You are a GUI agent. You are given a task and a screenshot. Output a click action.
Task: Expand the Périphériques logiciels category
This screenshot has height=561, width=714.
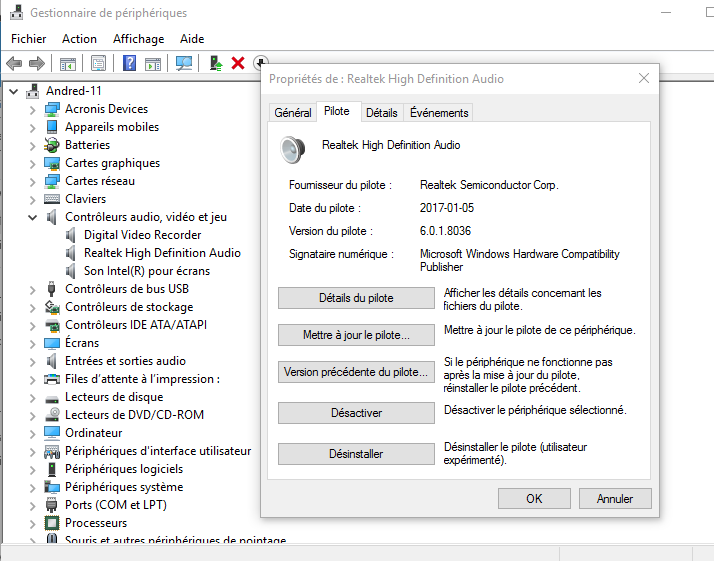click(32, 470)
